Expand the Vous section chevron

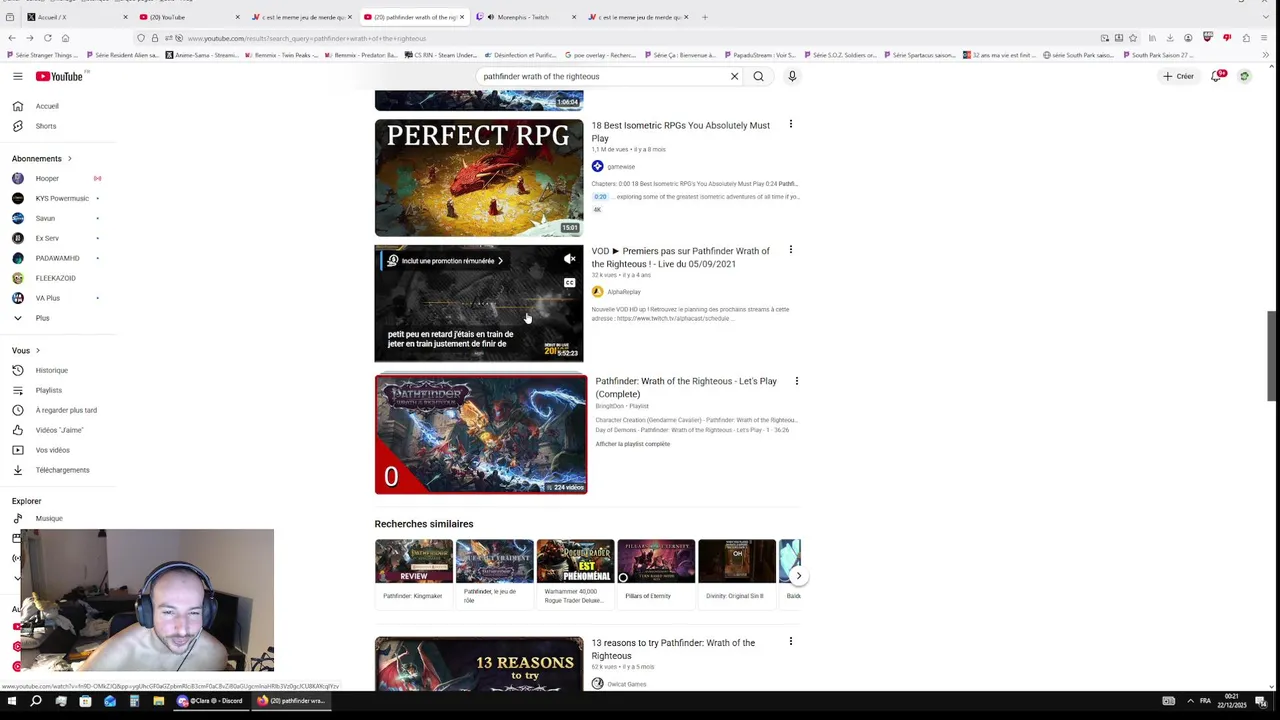coord(38,350)
